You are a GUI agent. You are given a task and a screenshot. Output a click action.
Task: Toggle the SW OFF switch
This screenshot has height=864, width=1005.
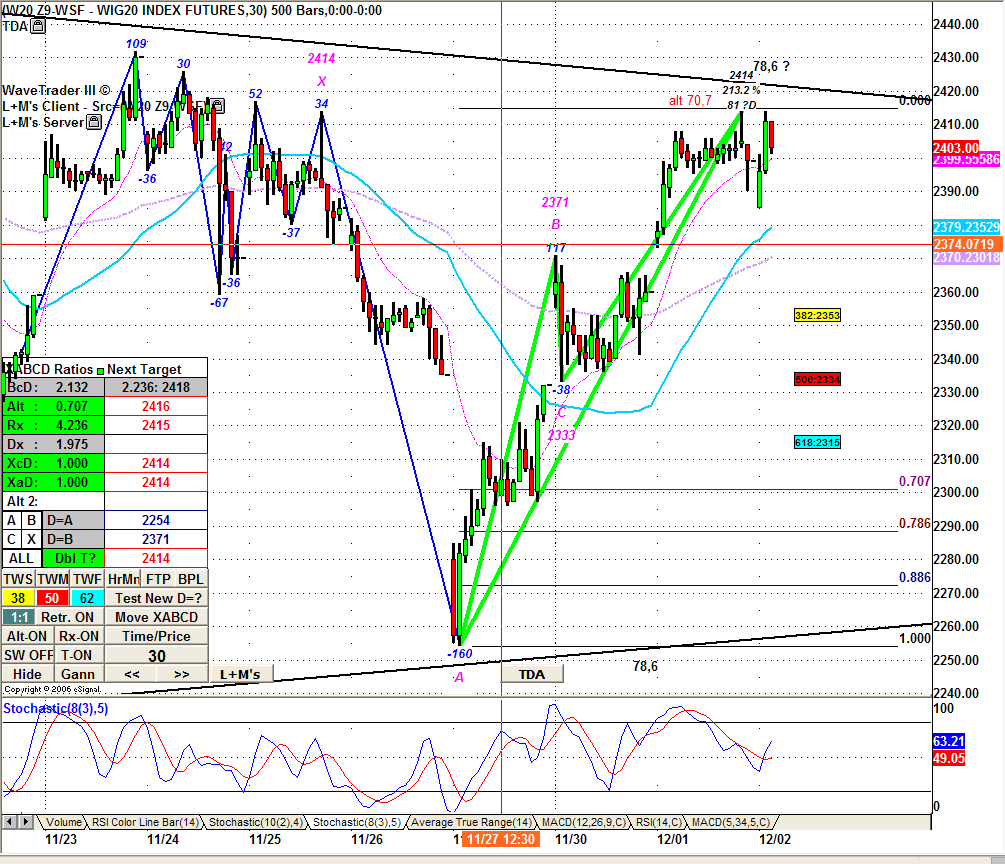26,655
